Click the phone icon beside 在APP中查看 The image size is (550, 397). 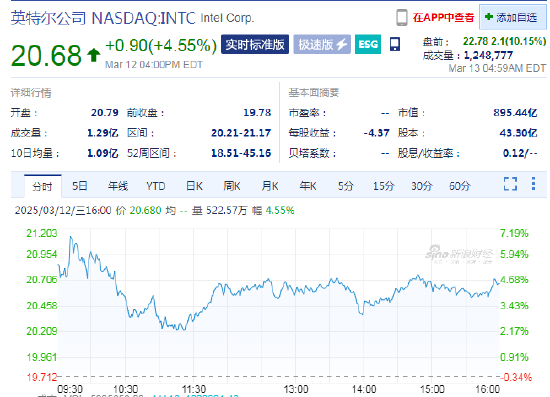pyautogui.click(x=402, y=18)
